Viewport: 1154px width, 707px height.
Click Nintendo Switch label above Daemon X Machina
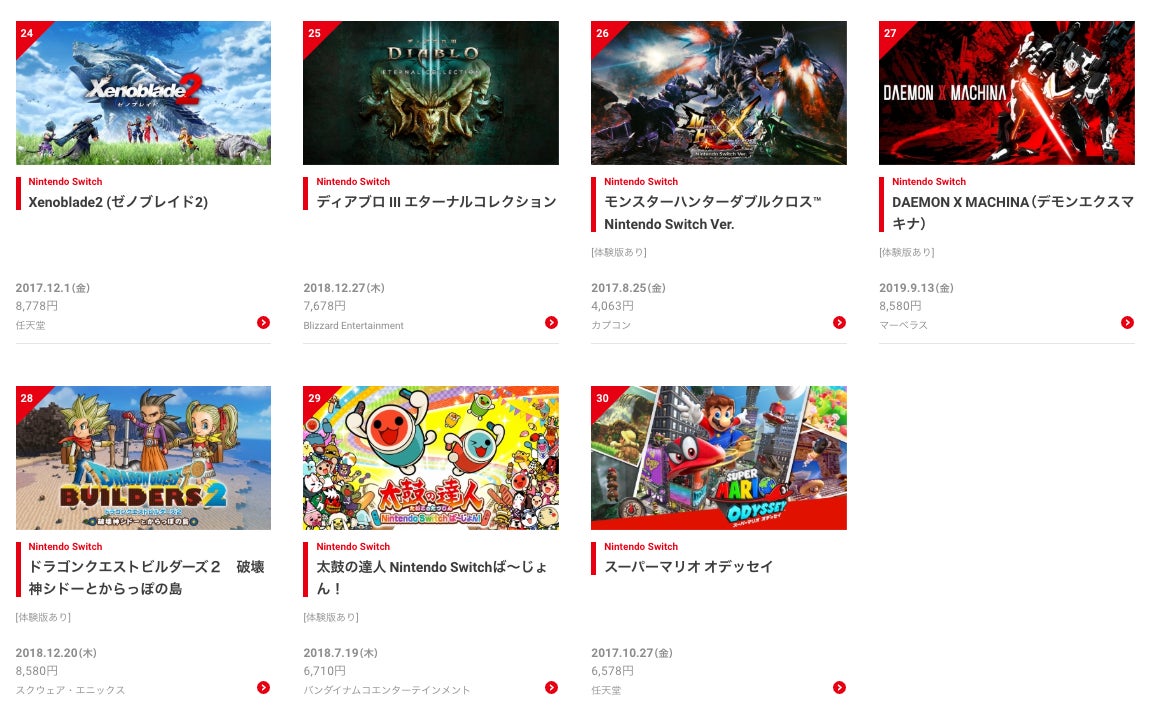point(929,182)
